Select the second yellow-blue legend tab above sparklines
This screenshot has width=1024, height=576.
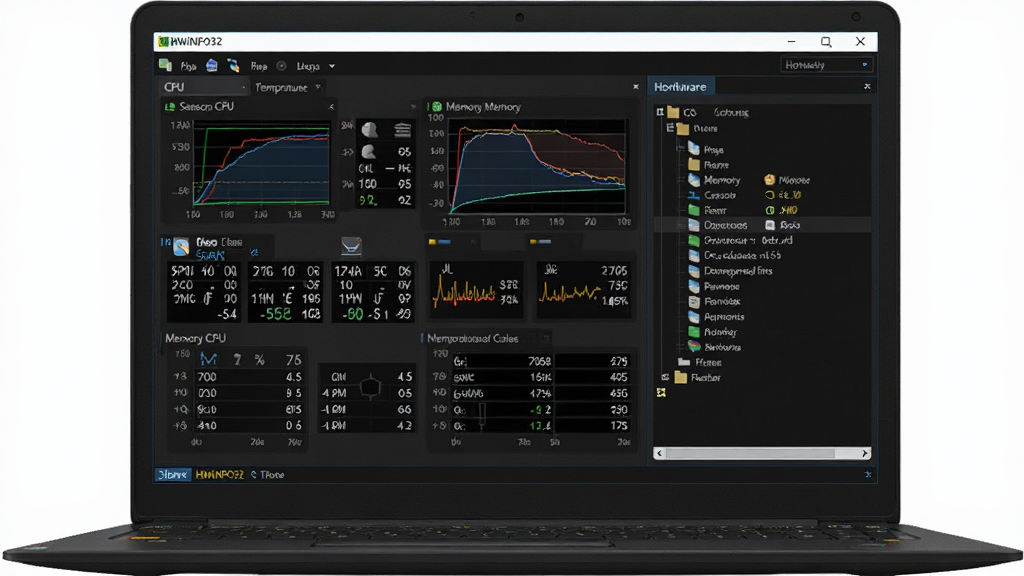(541, 242)
